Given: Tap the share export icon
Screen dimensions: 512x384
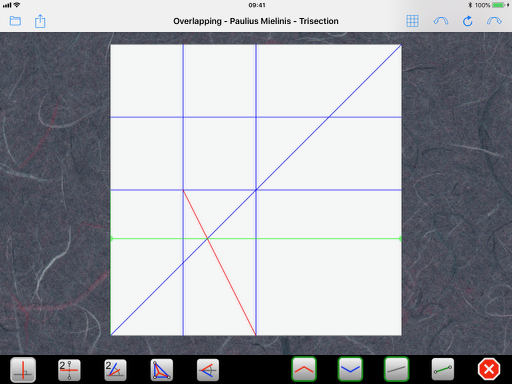Looking at the screenshot, I should click(40, 21).
